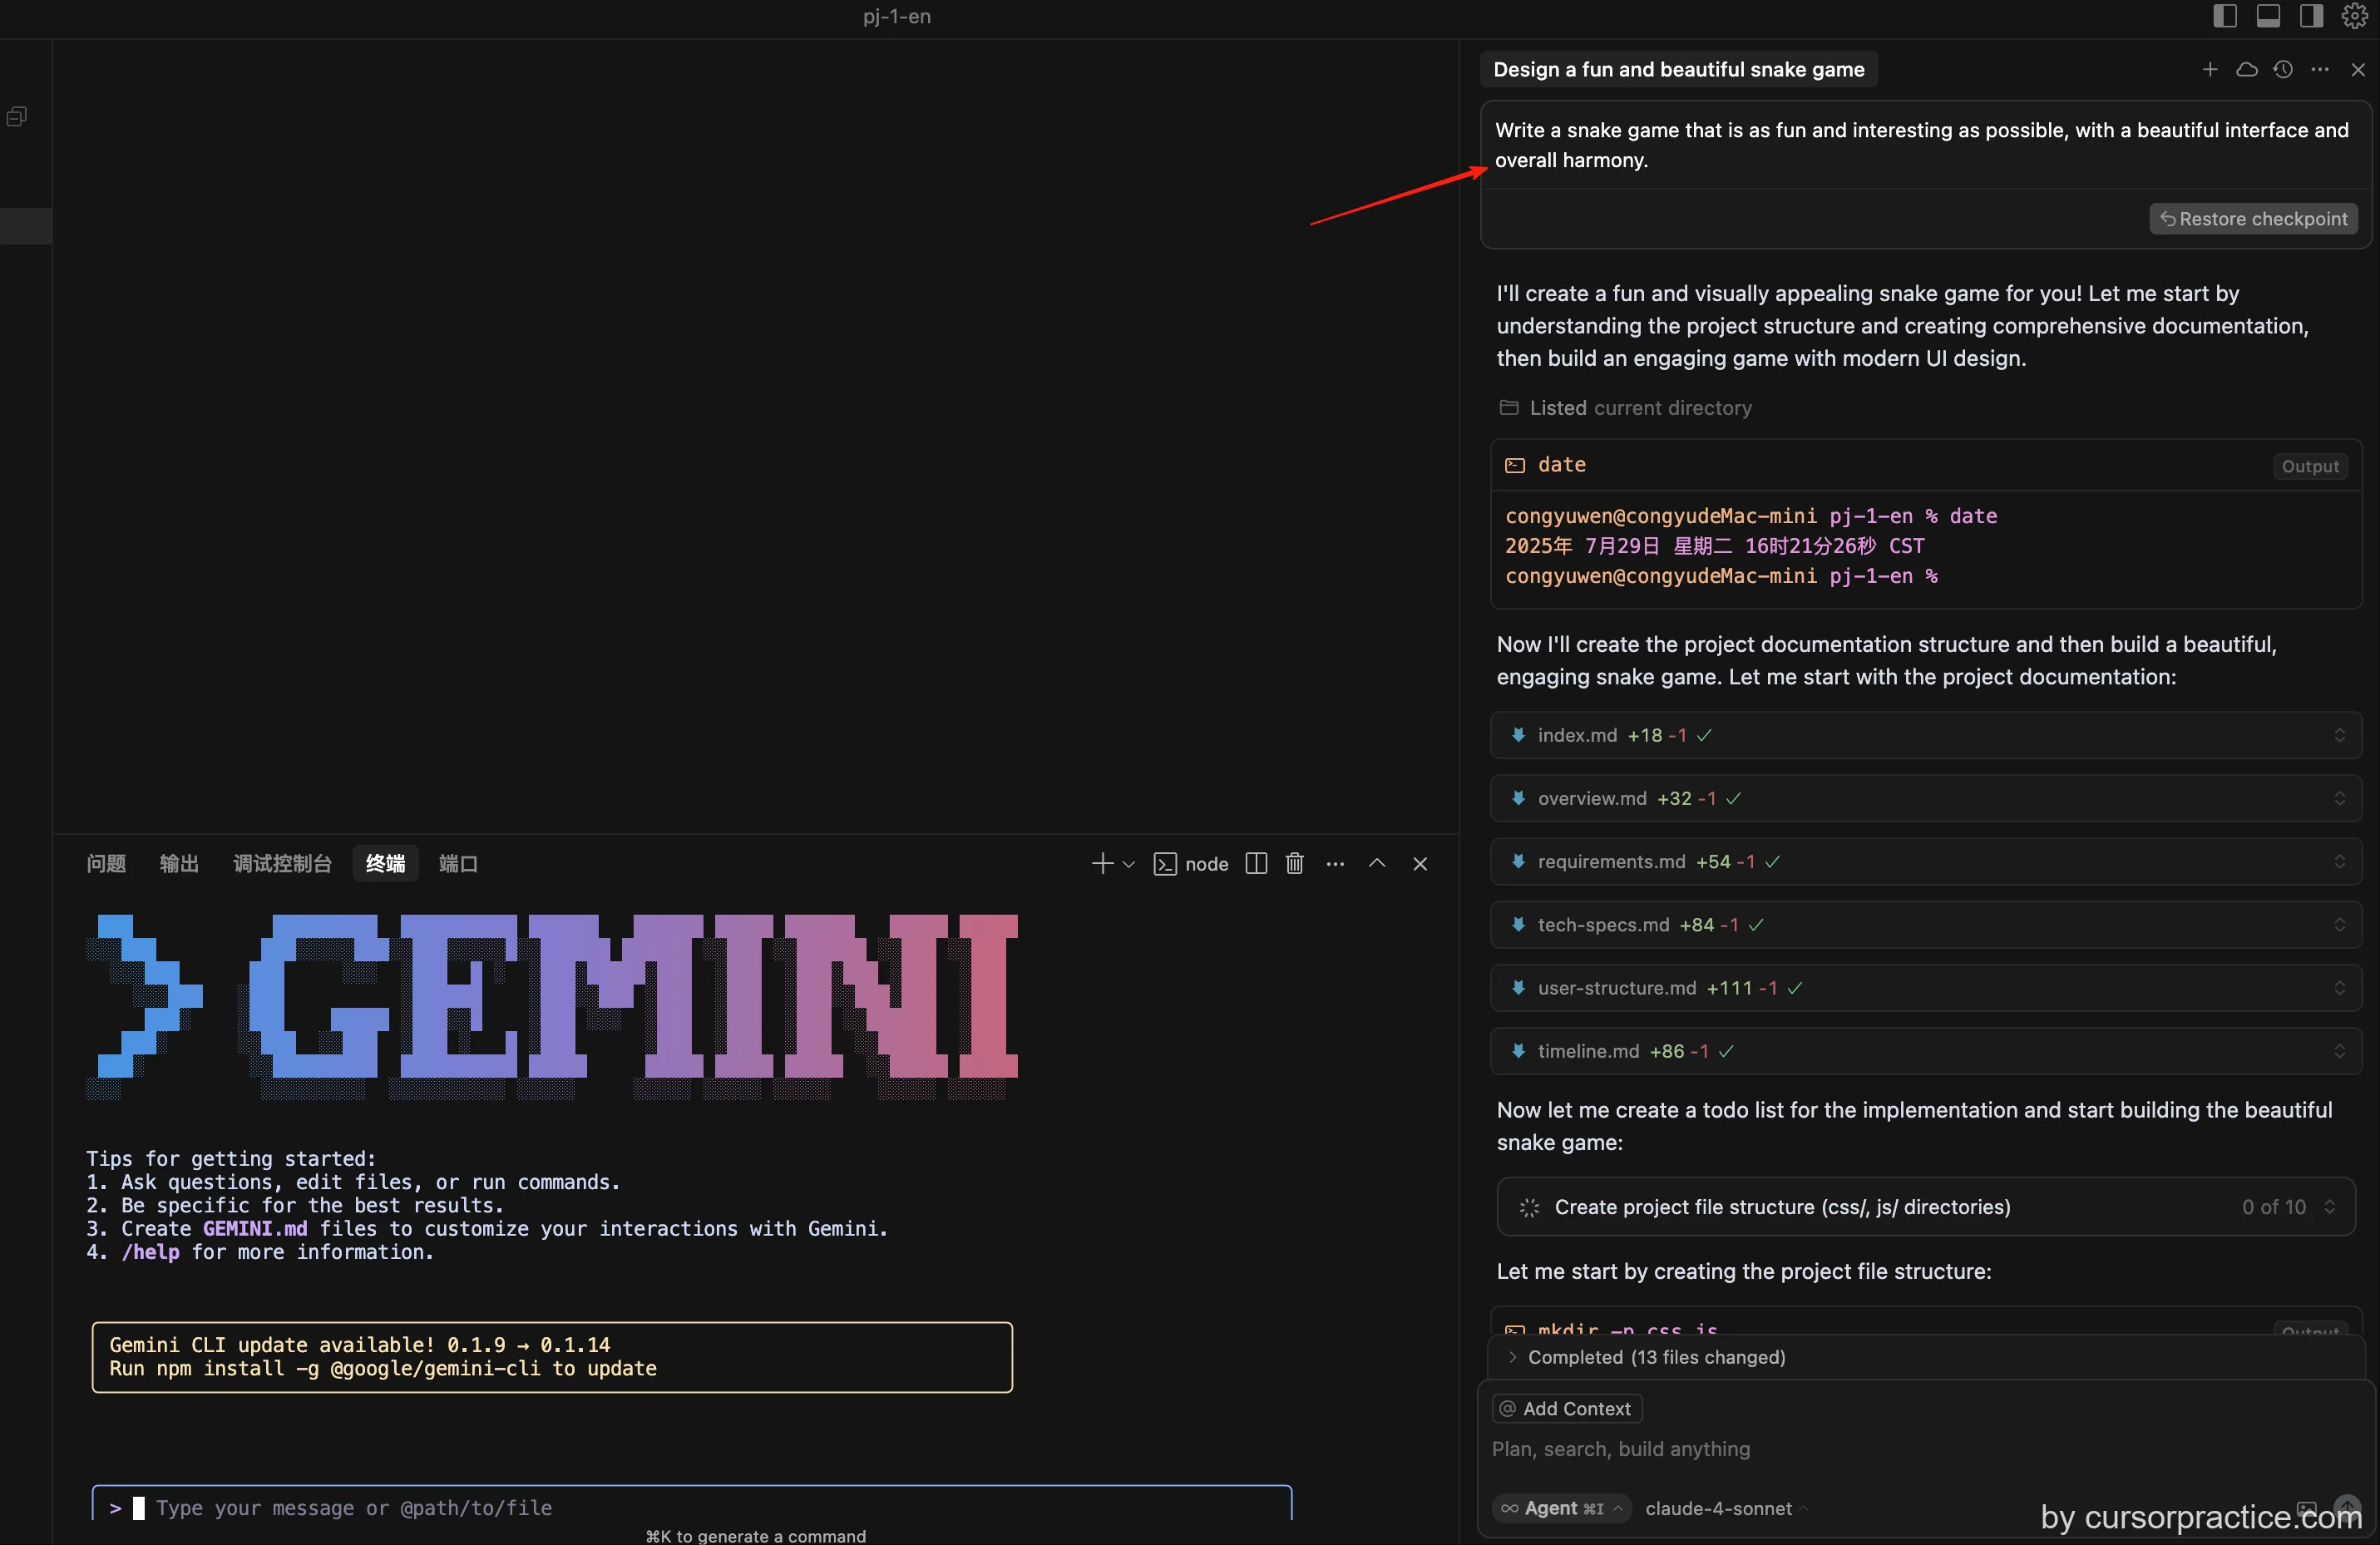Open the requirements.md file link
The image size is (2380, 1545).
tap(1611, 861)
